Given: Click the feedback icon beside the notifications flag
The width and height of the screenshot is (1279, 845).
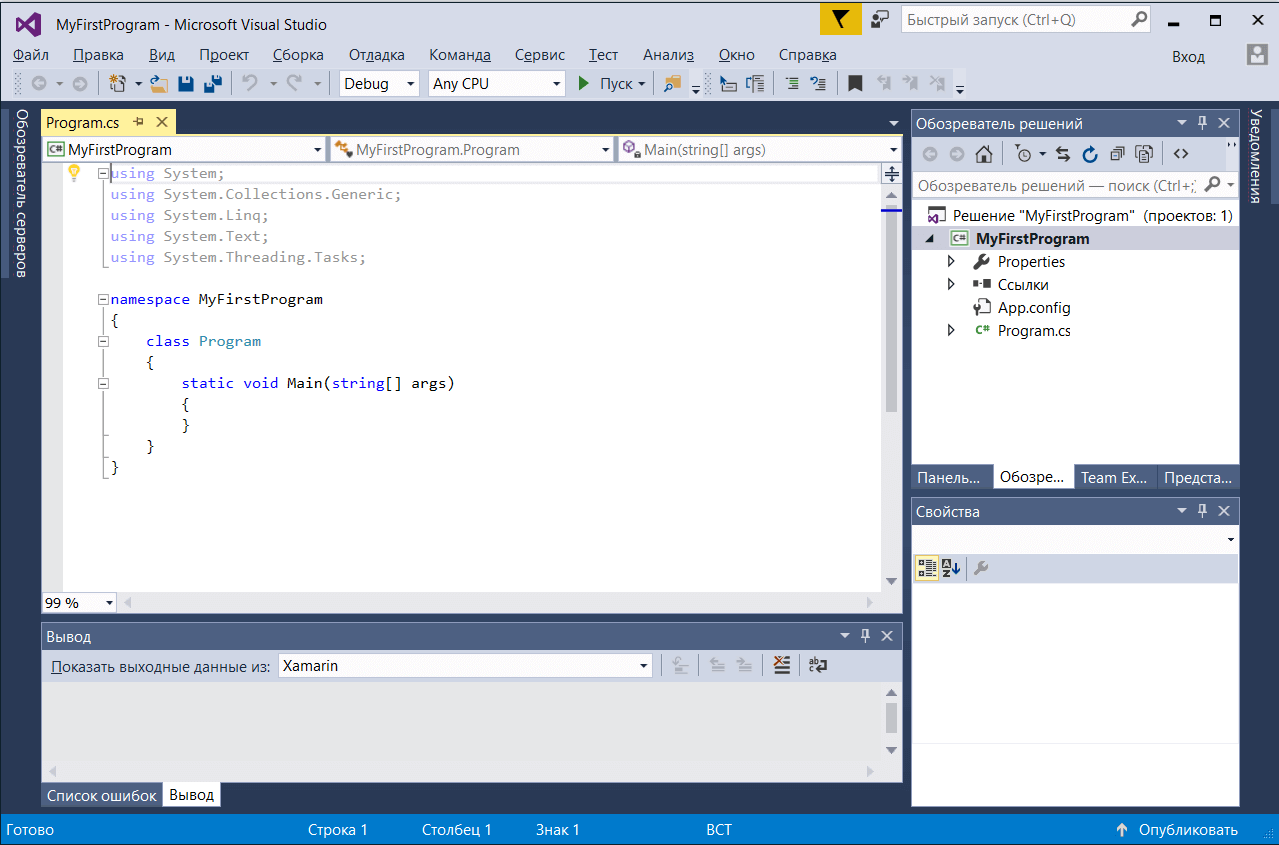Looking at the screenshot, I should [x=880, y=20].
